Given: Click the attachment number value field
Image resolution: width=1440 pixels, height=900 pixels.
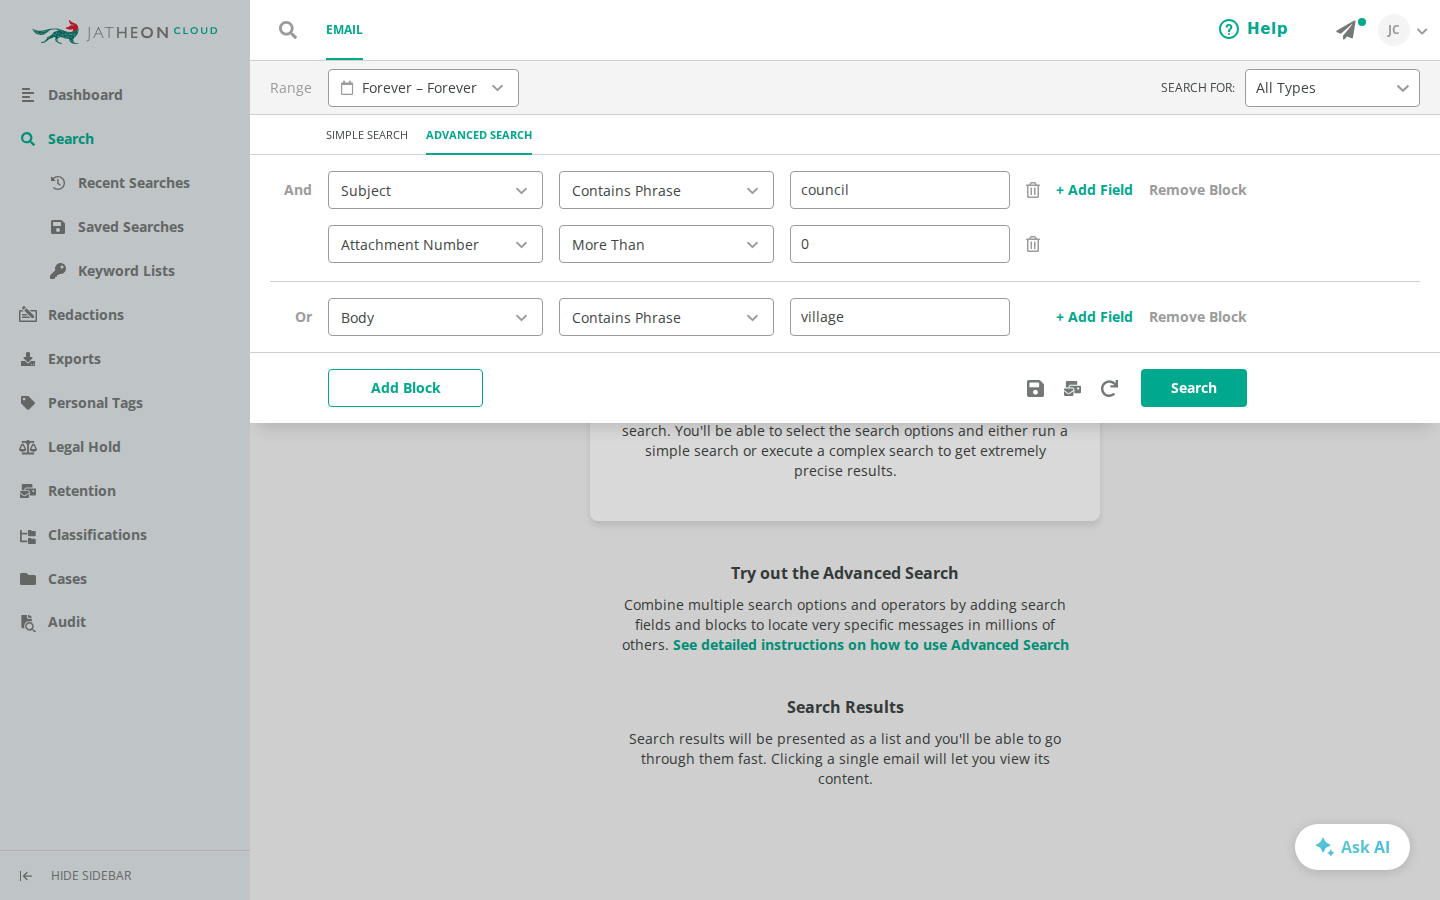Looking at the screenshot, I should click(x=900, y=244).
